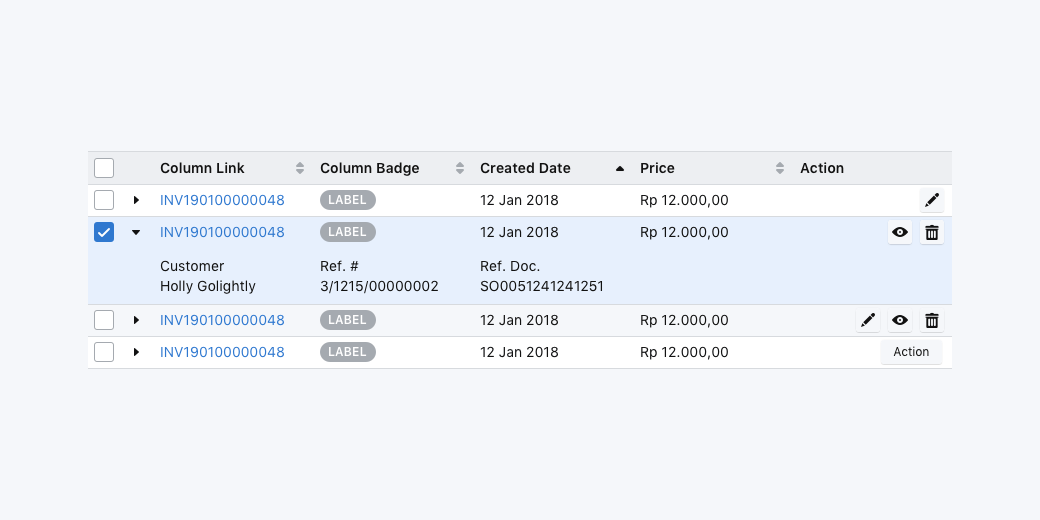
Task: Click the trash delete icon in selected row
Action: [x=931, y=233]
